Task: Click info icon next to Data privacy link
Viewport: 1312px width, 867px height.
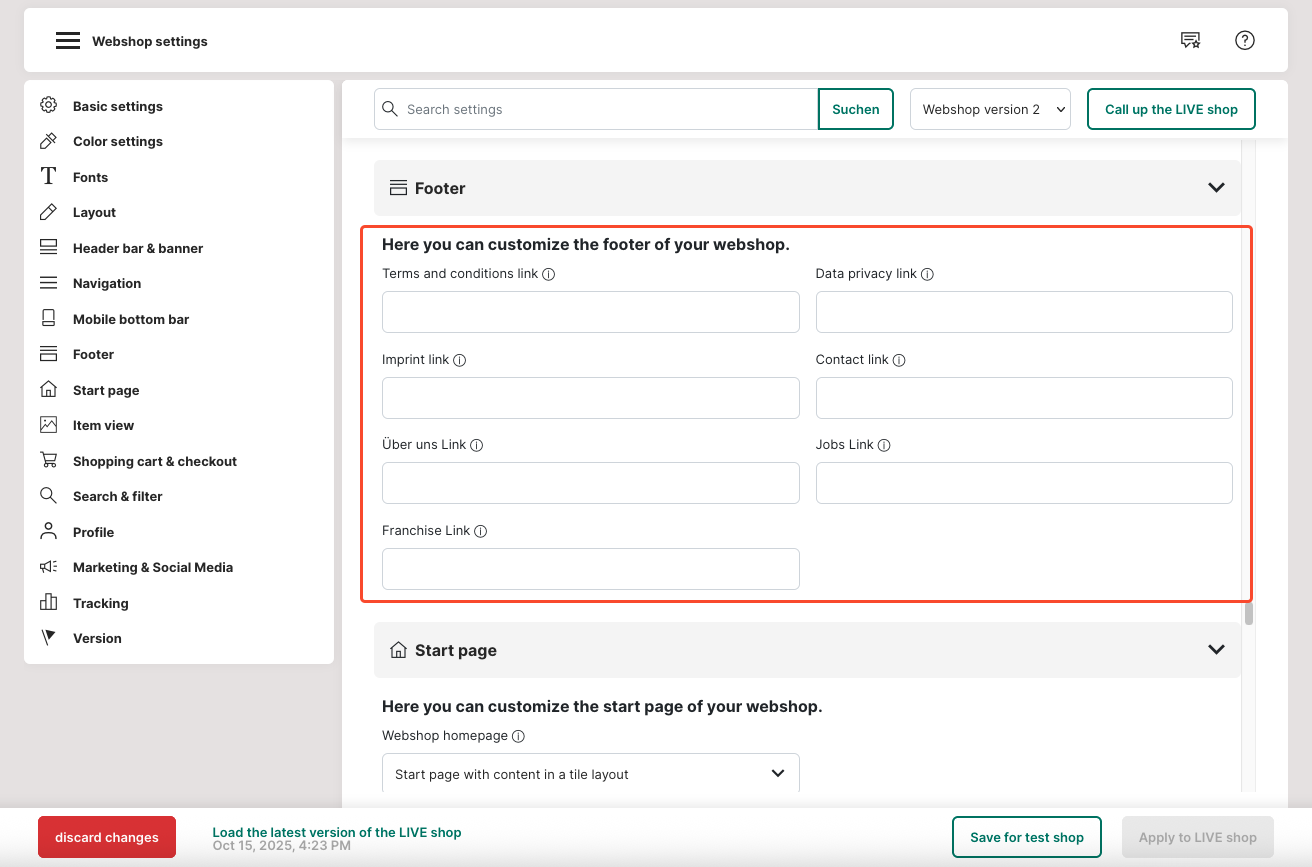Action: (927, 274)
